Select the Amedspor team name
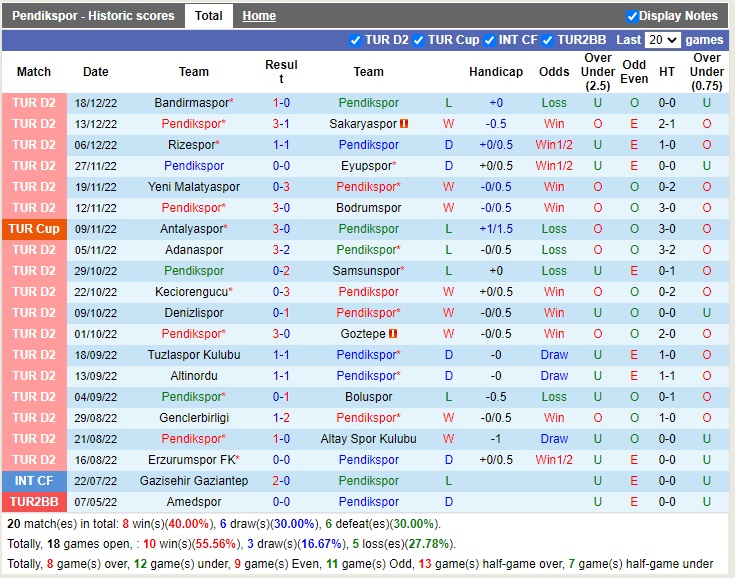Image resolution: width=736 pixels, height=578 pixels. (x=193, y=502)
